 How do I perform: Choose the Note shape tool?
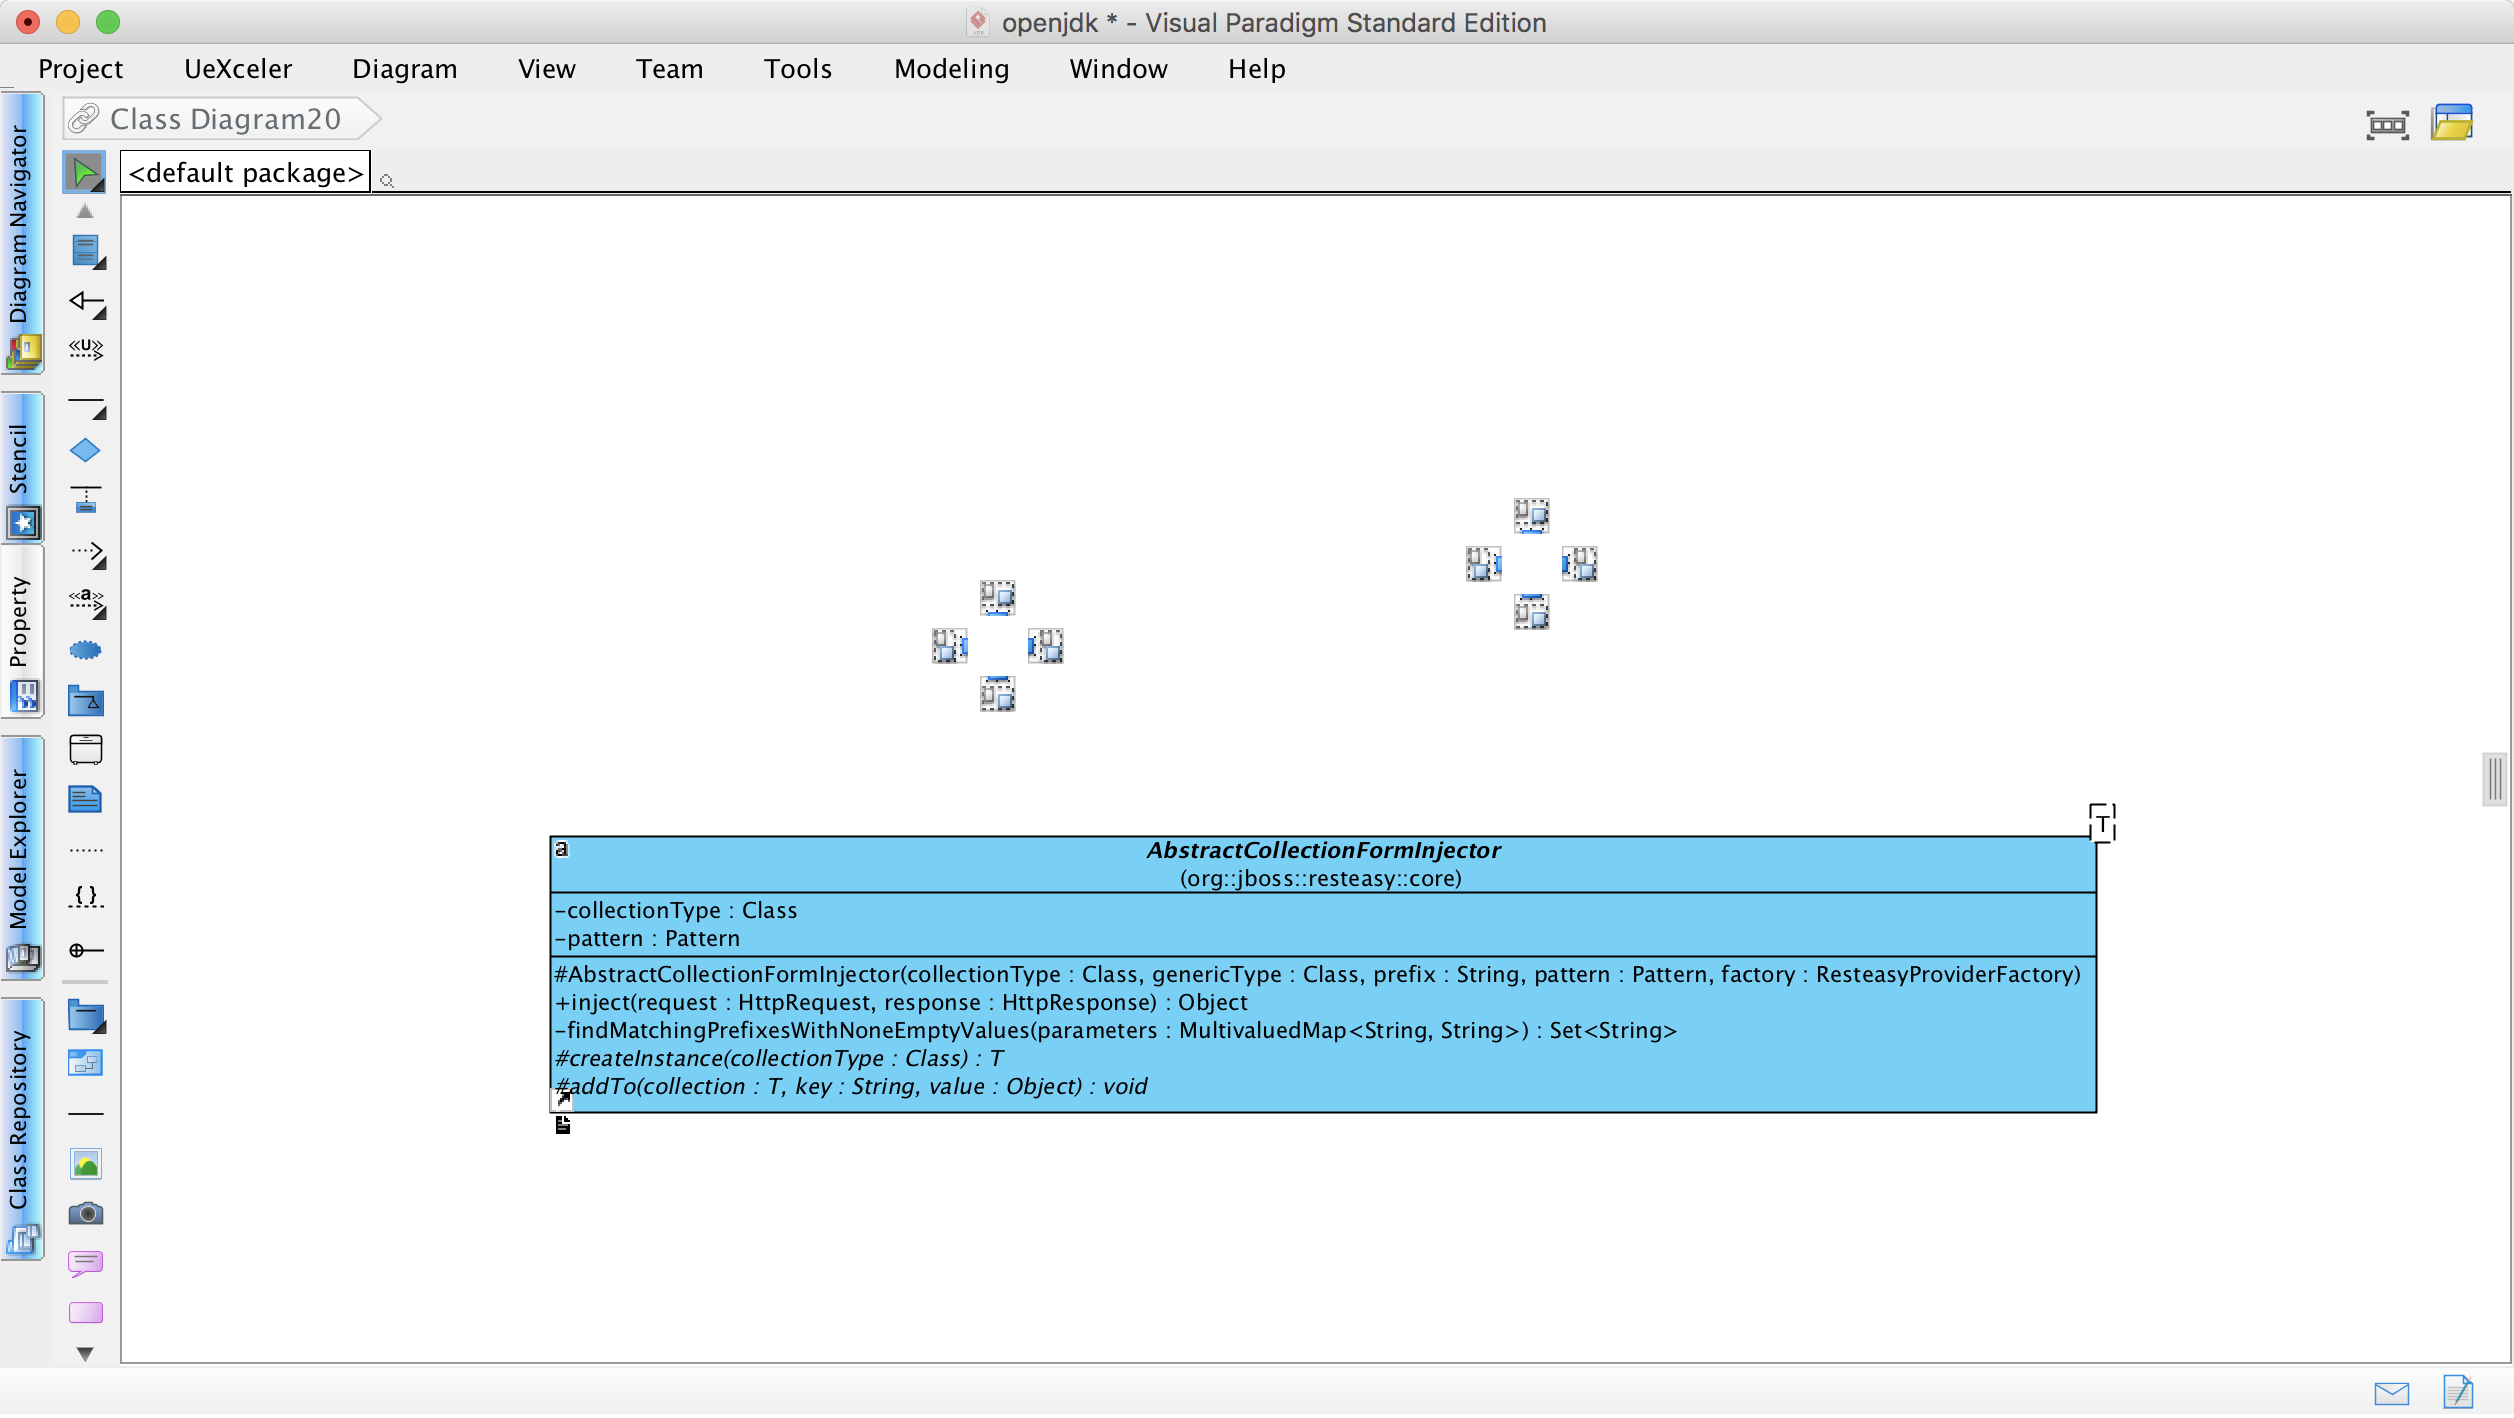pos(85,800)
